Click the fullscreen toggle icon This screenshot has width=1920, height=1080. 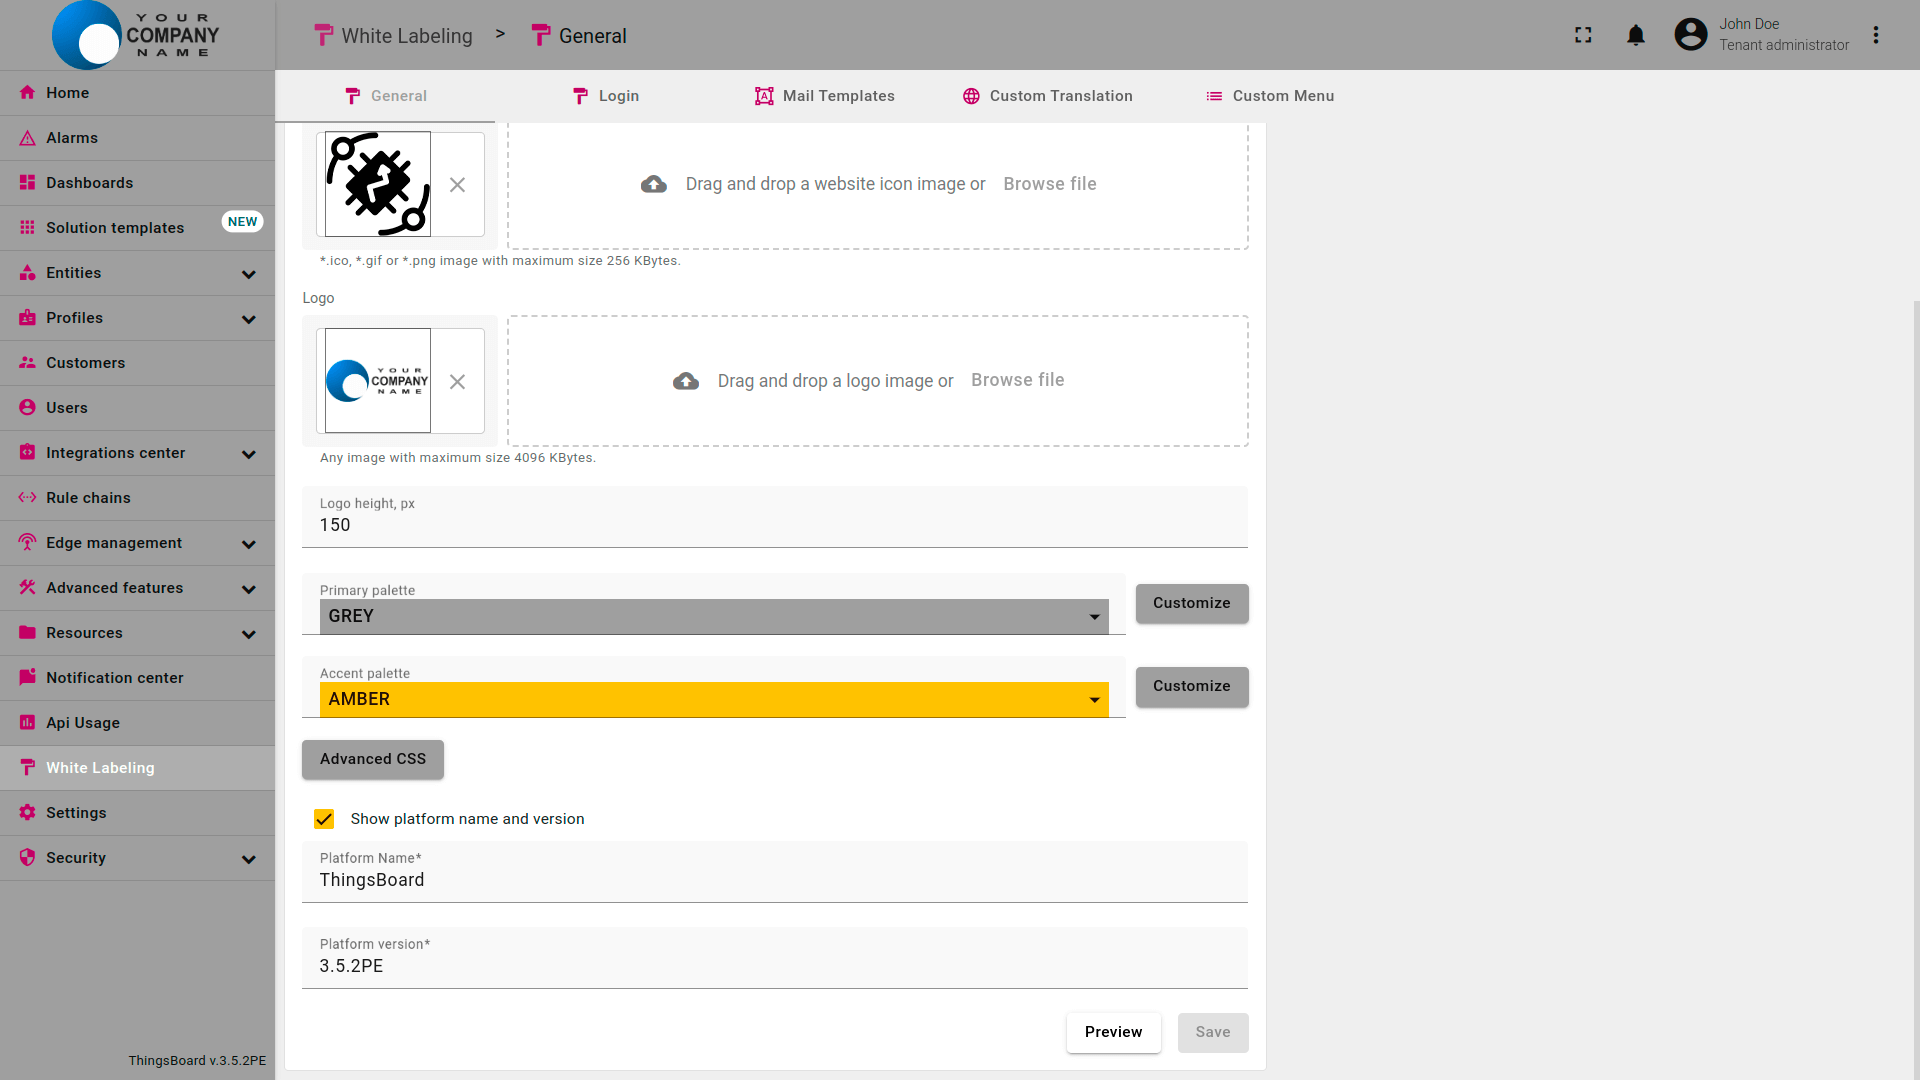1583,35
